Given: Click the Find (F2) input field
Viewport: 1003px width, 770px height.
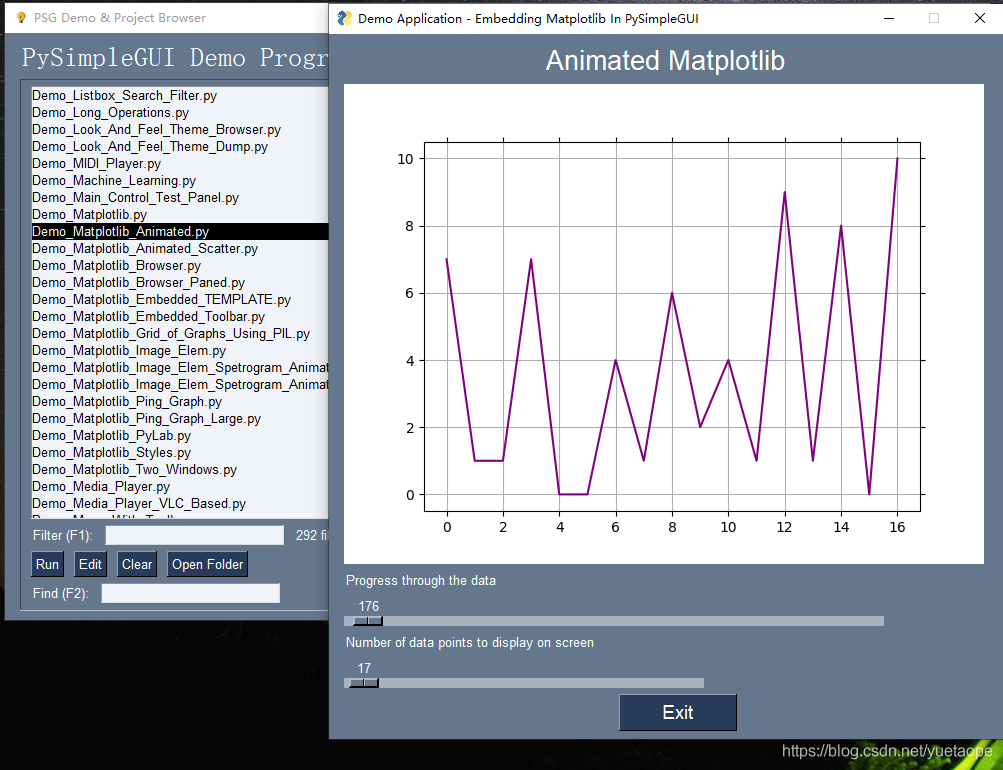Looking at the screenshot, I should click(191, 593).
